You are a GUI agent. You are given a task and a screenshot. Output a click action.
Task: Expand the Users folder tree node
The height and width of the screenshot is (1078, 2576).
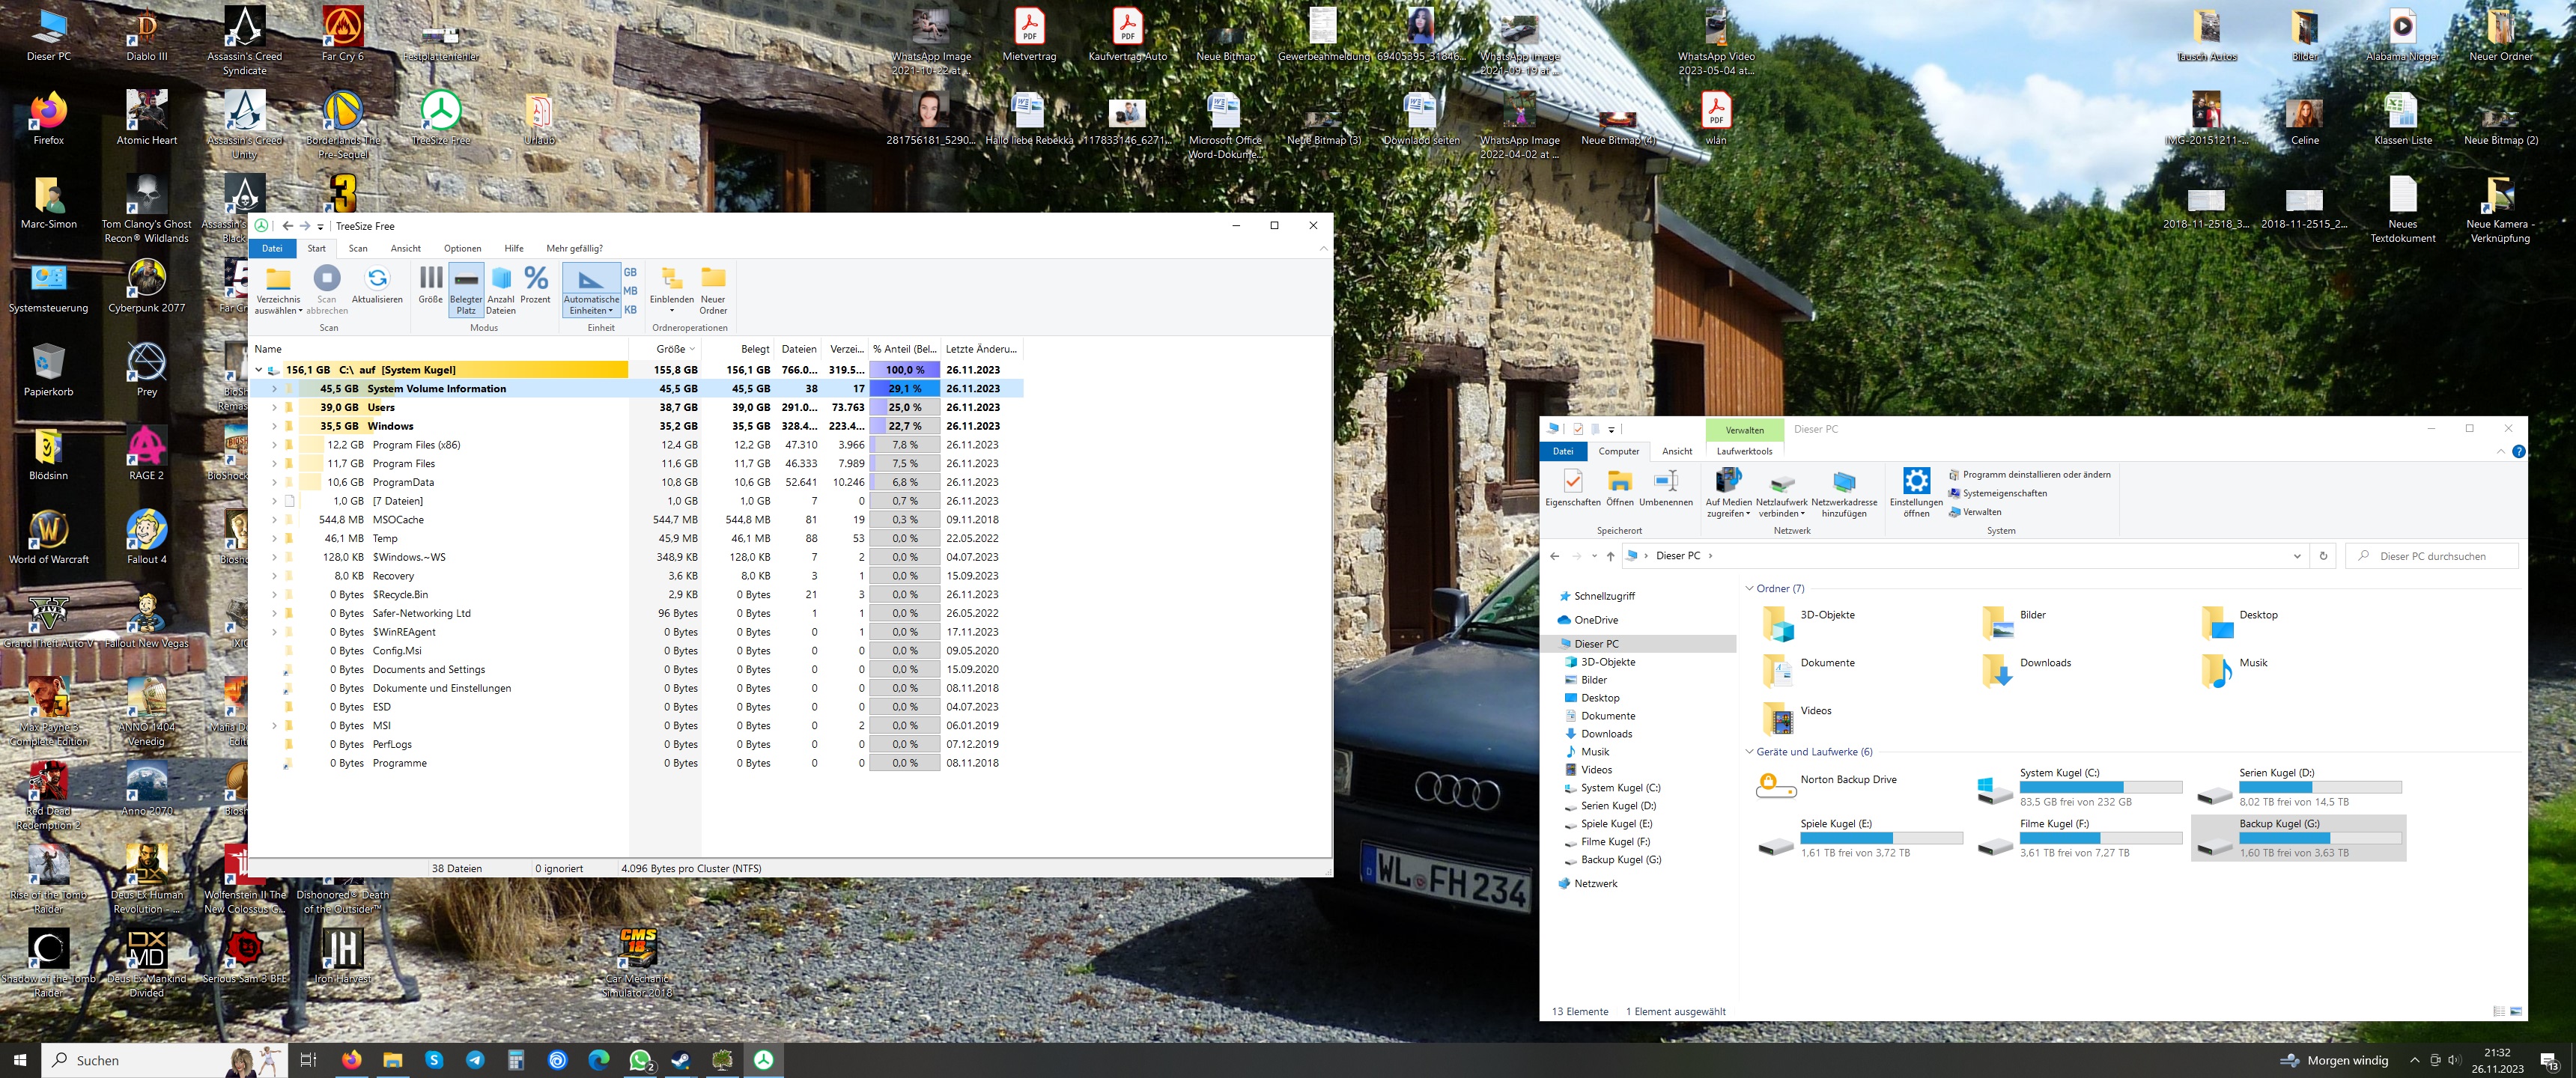point(274,408)
